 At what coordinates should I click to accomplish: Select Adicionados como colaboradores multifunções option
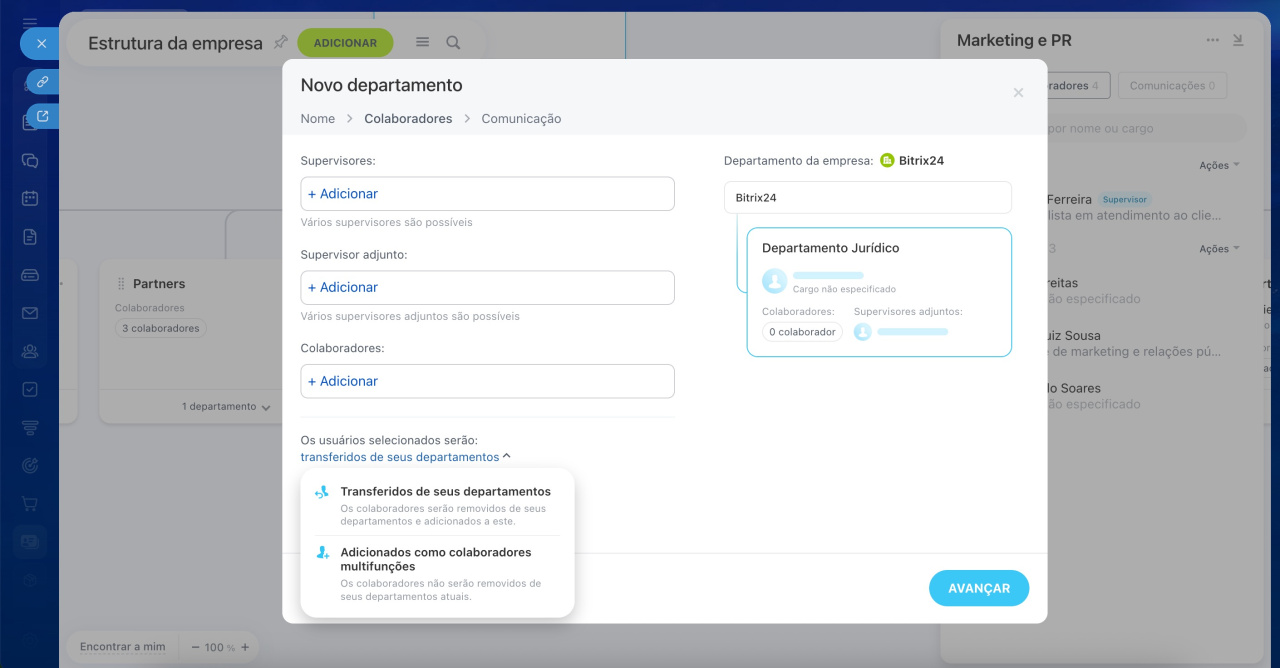click(435, 559)
